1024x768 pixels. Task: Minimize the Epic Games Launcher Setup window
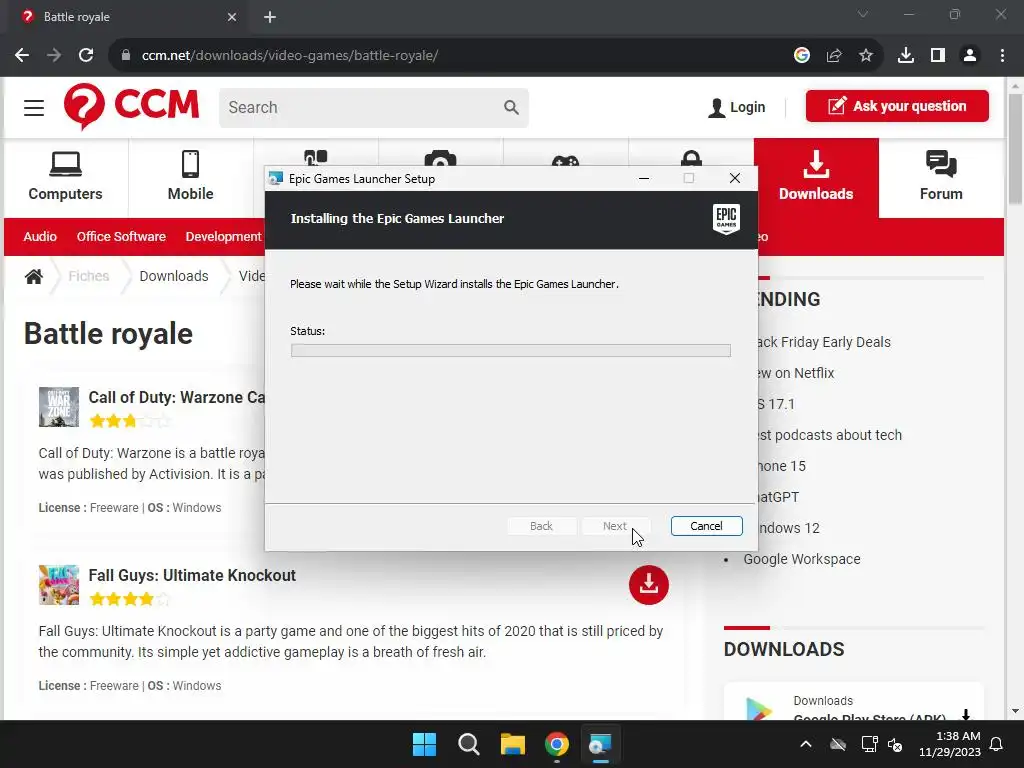click(644, 178)
